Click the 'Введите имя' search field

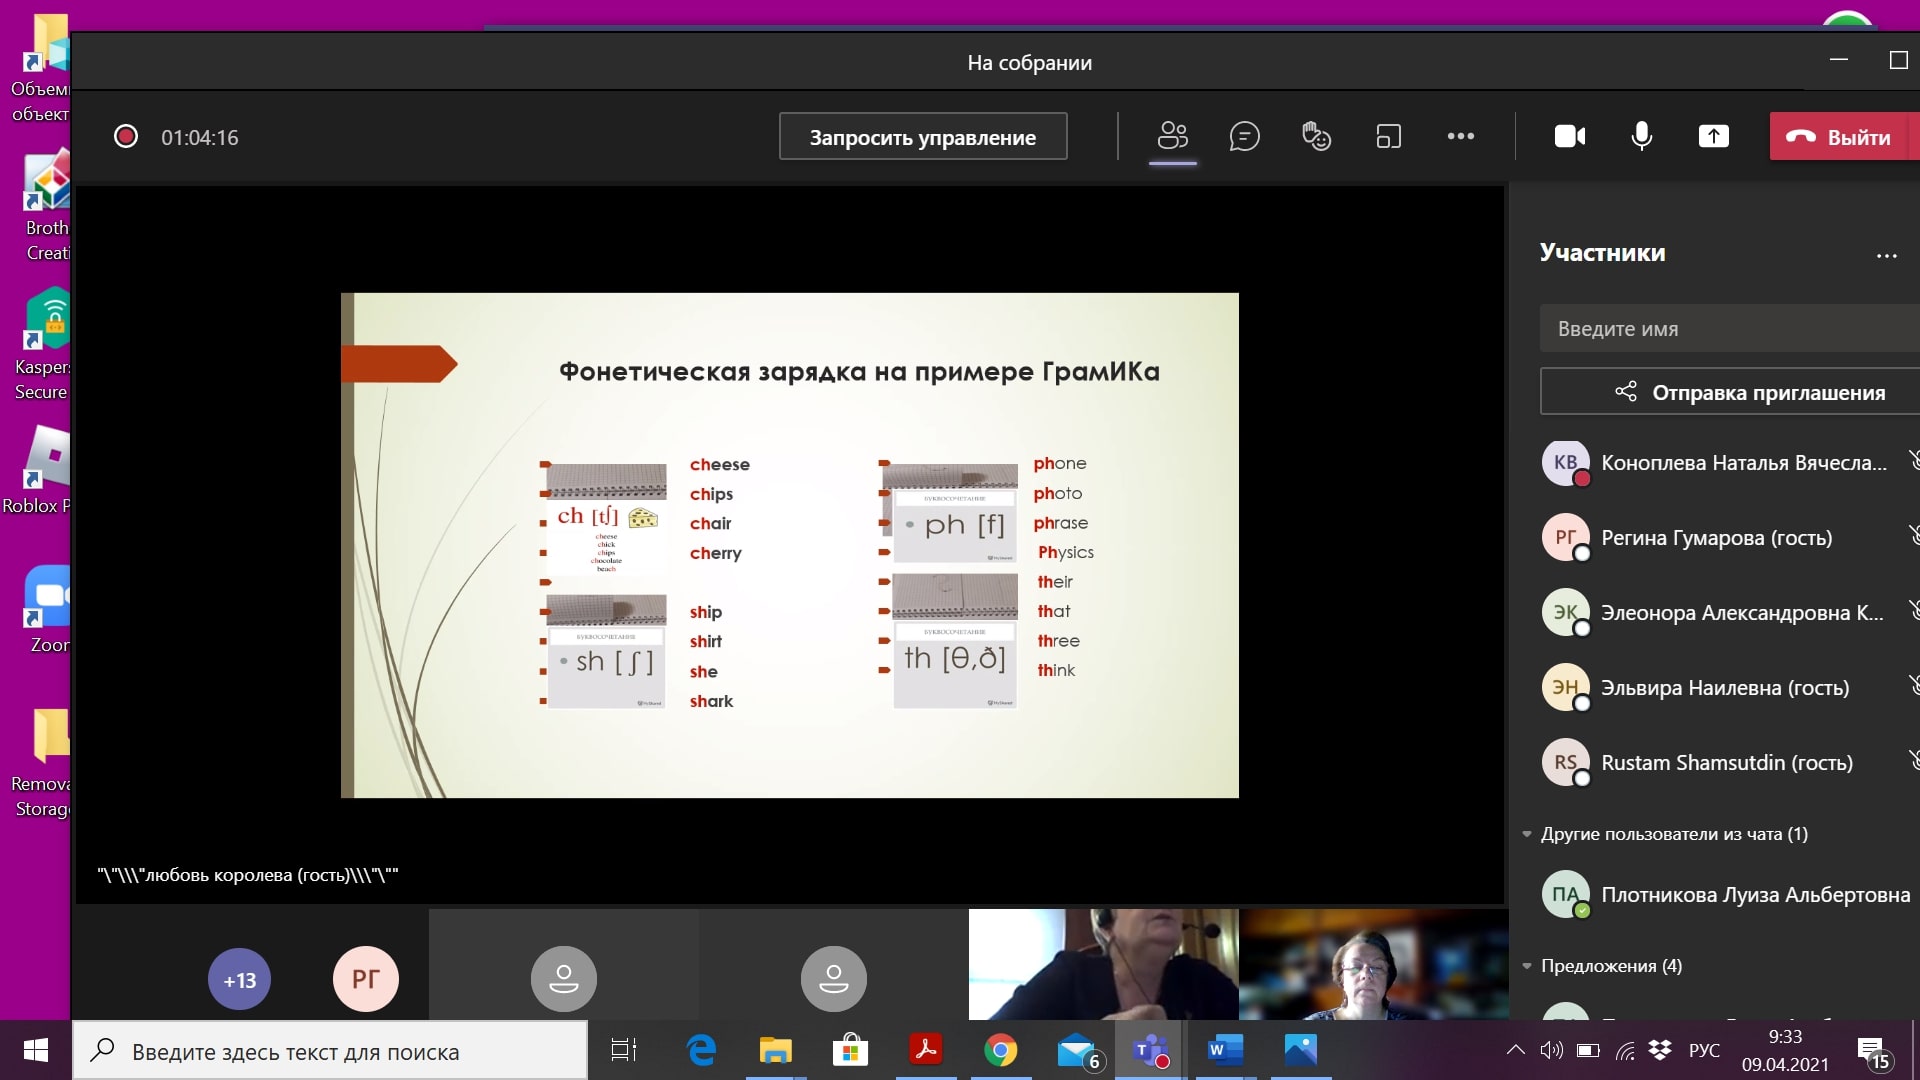pyautogui.click(x=1730, y=329)
